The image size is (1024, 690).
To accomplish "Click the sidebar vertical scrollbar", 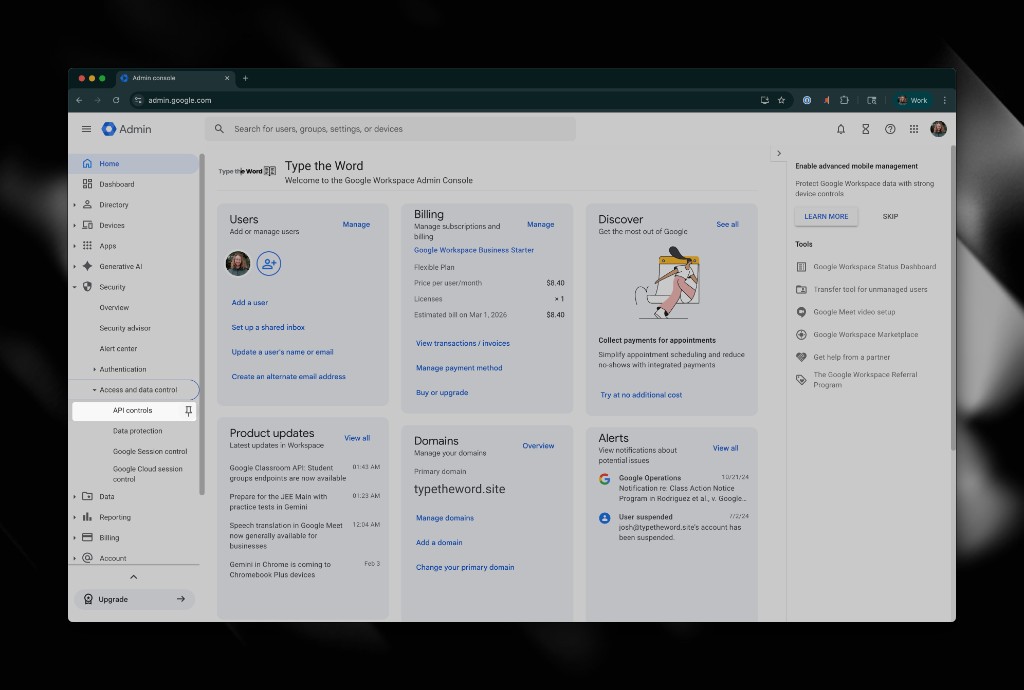I will 202,324.
